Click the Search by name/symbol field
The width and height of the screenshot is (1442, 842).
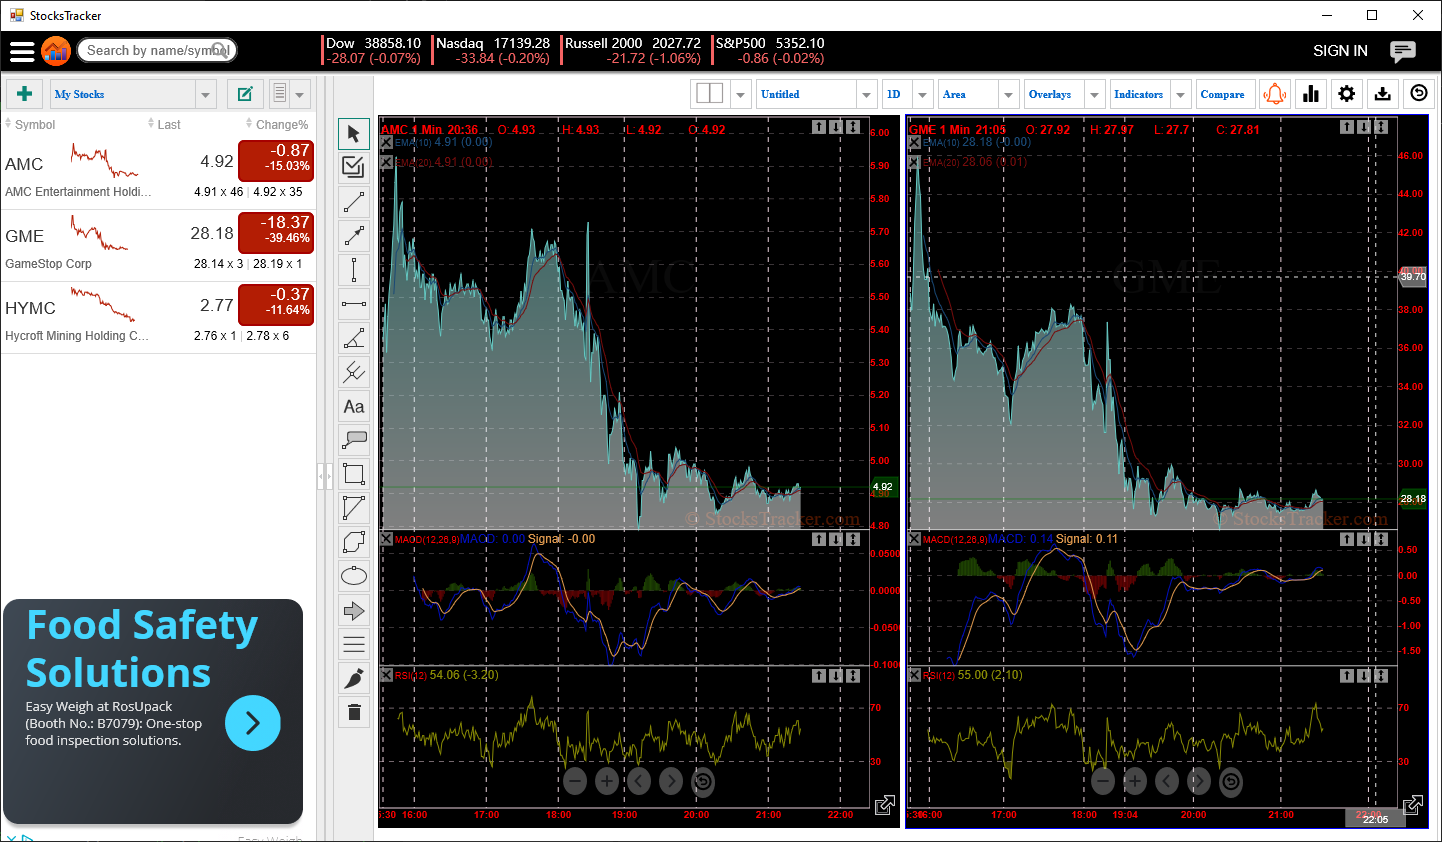tap(157, 50)
